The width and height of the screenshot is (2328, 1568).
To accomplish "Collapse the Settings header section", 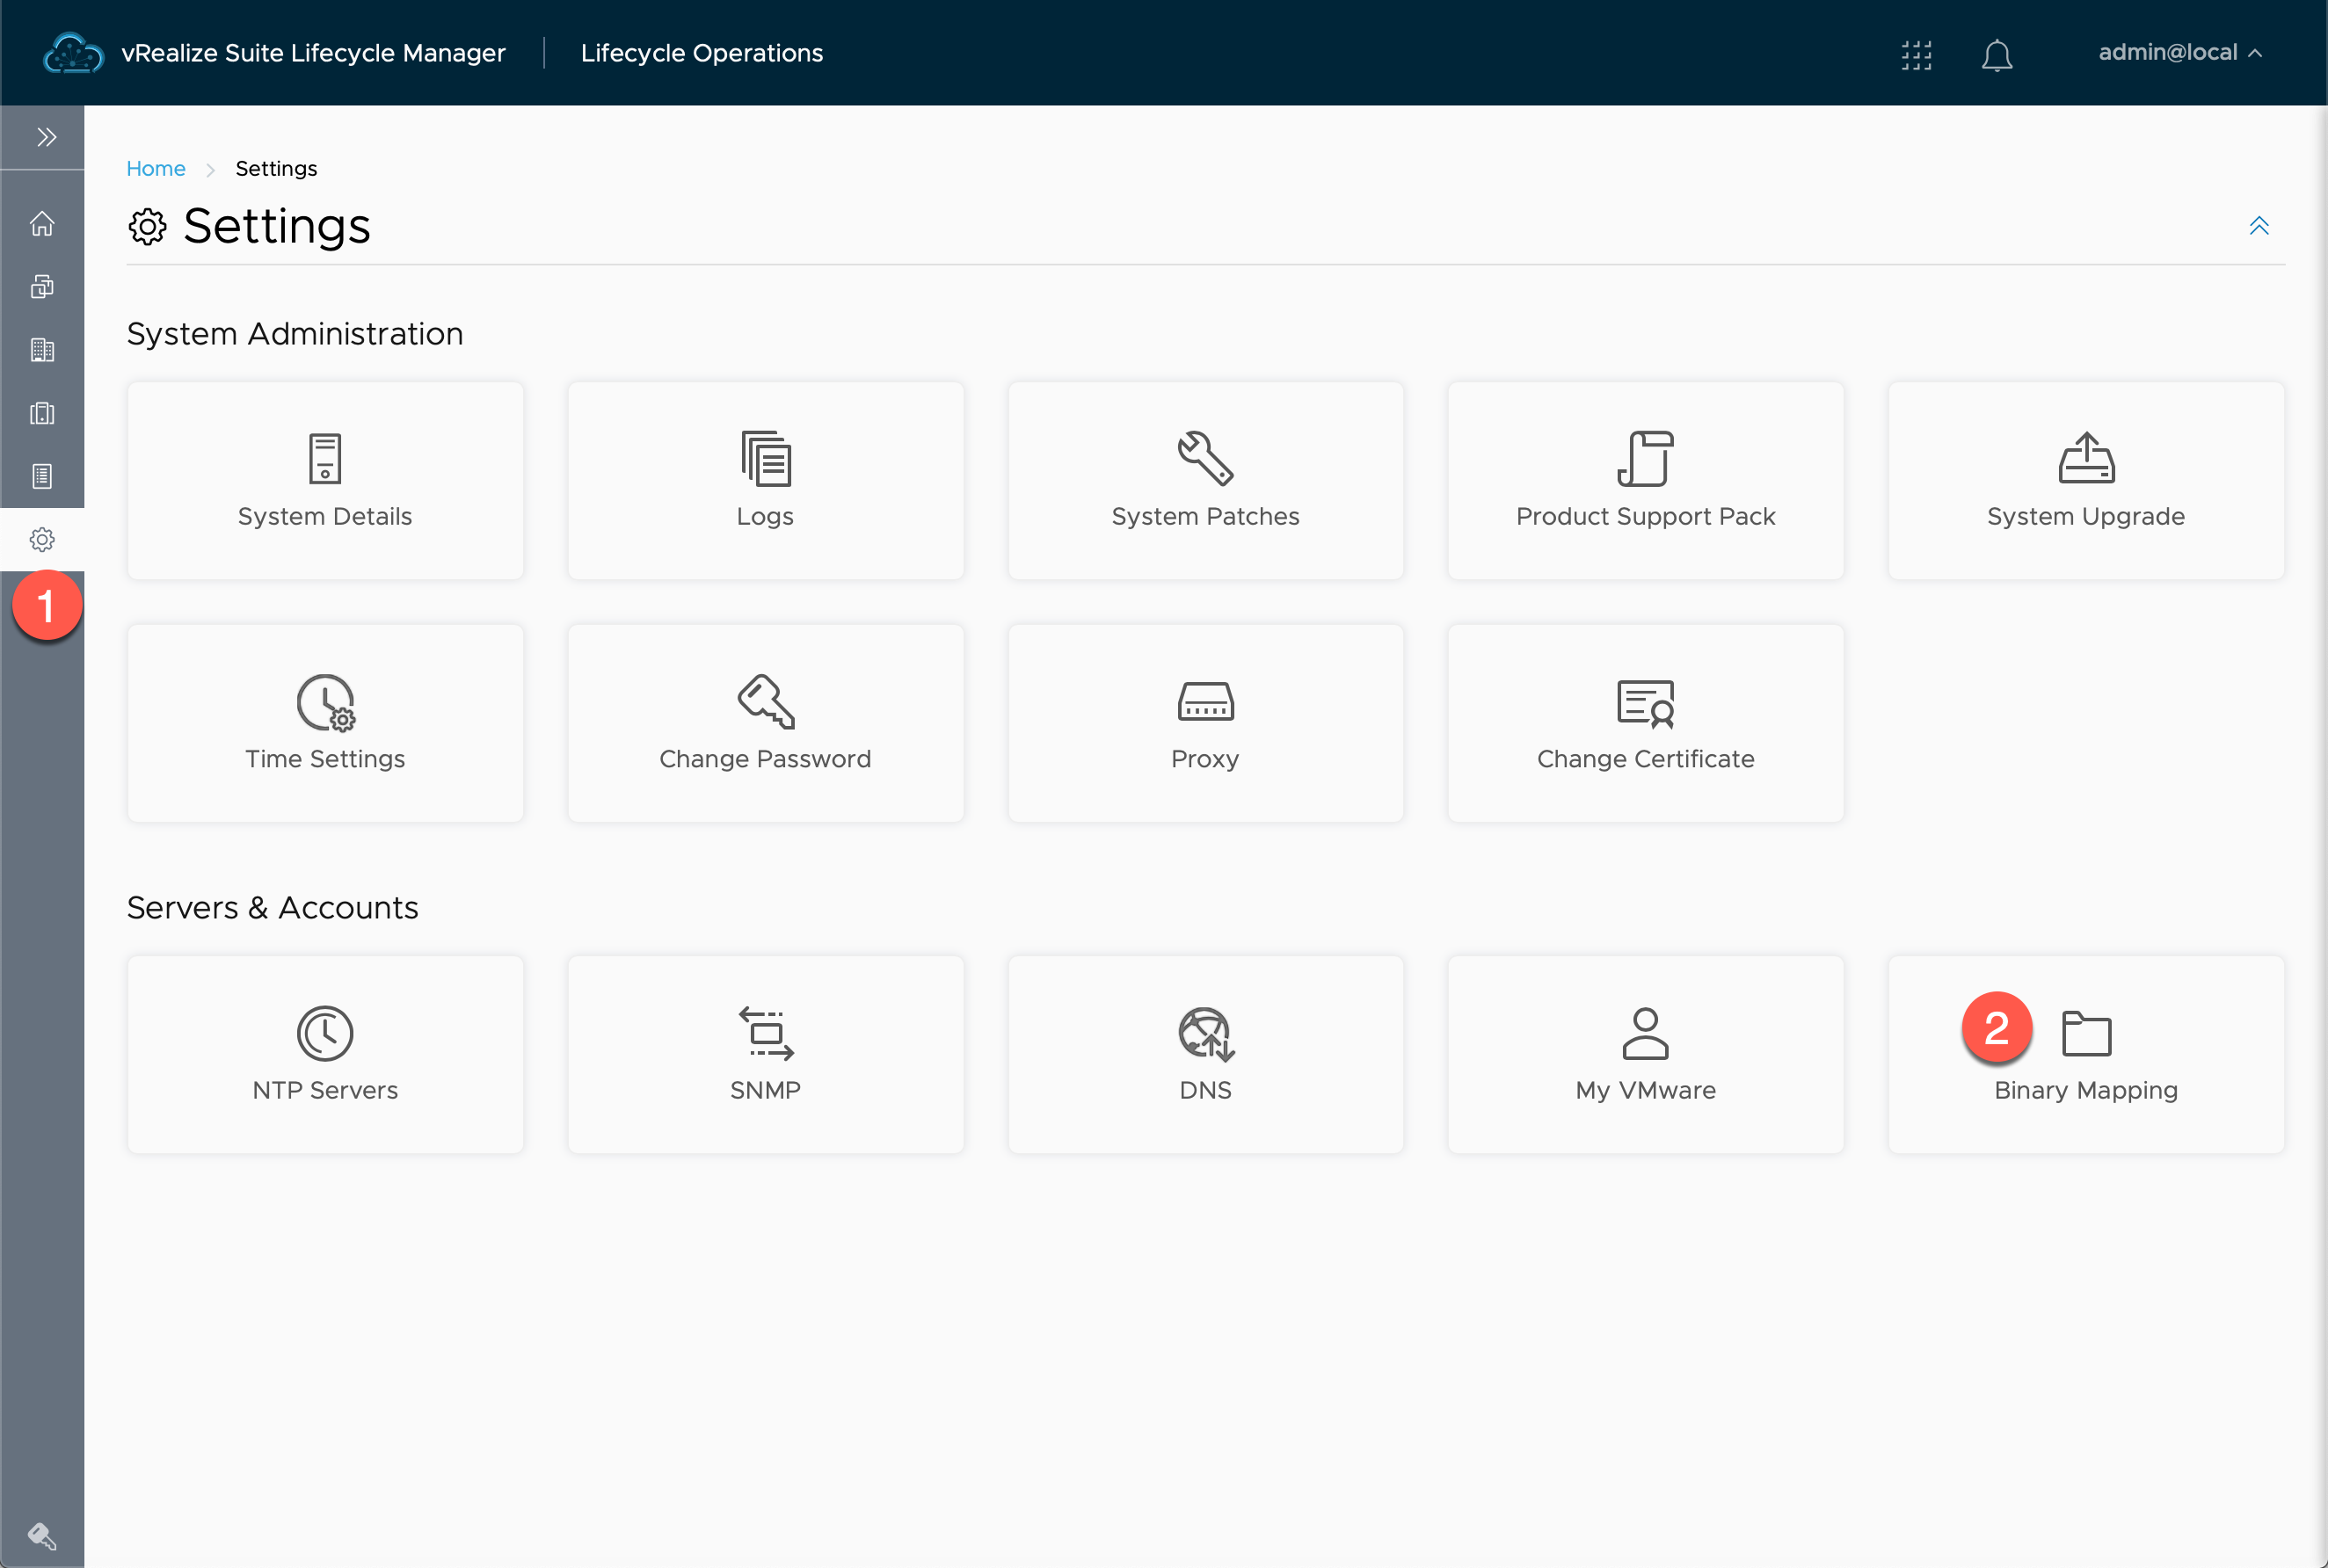I will tap(2258, 226).
